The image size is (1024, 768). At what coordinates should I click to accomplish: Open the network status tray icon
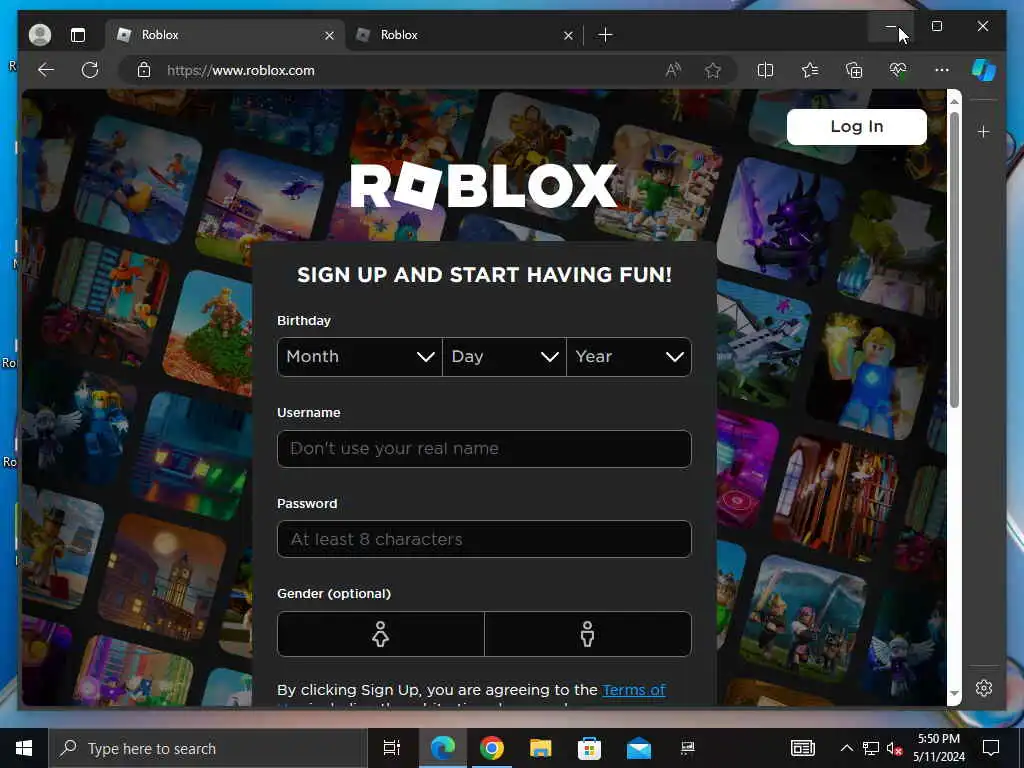pyautogui.click(x=871, y=748)
